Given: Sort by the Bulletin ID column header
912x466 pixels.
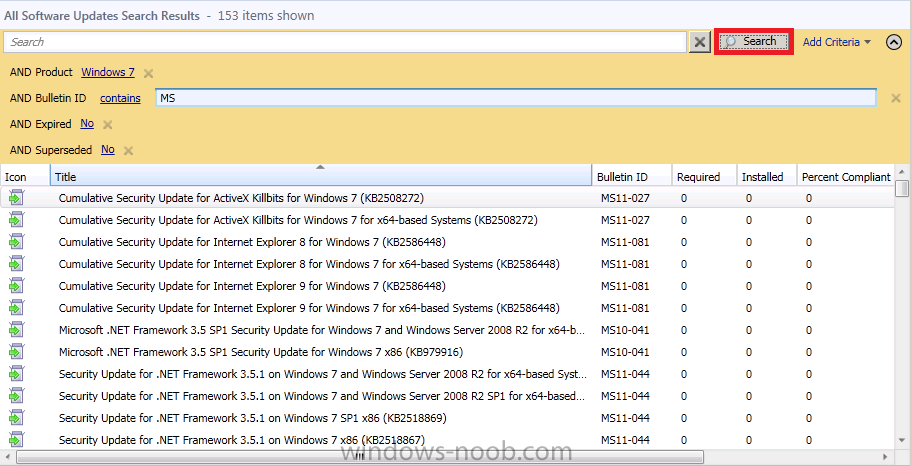Looking at the screenshot, I should point(632,177).
